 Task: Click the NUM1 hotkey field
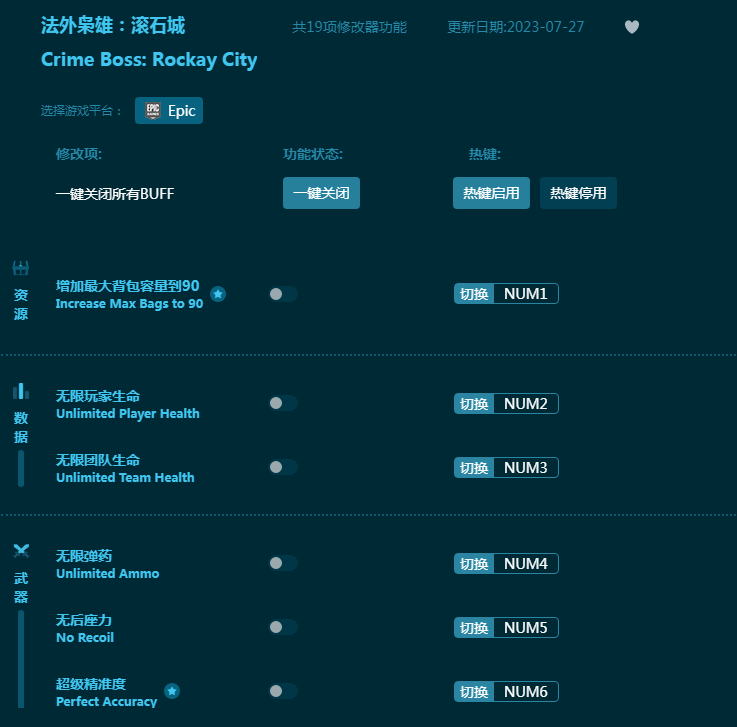(x=525, y=294)
